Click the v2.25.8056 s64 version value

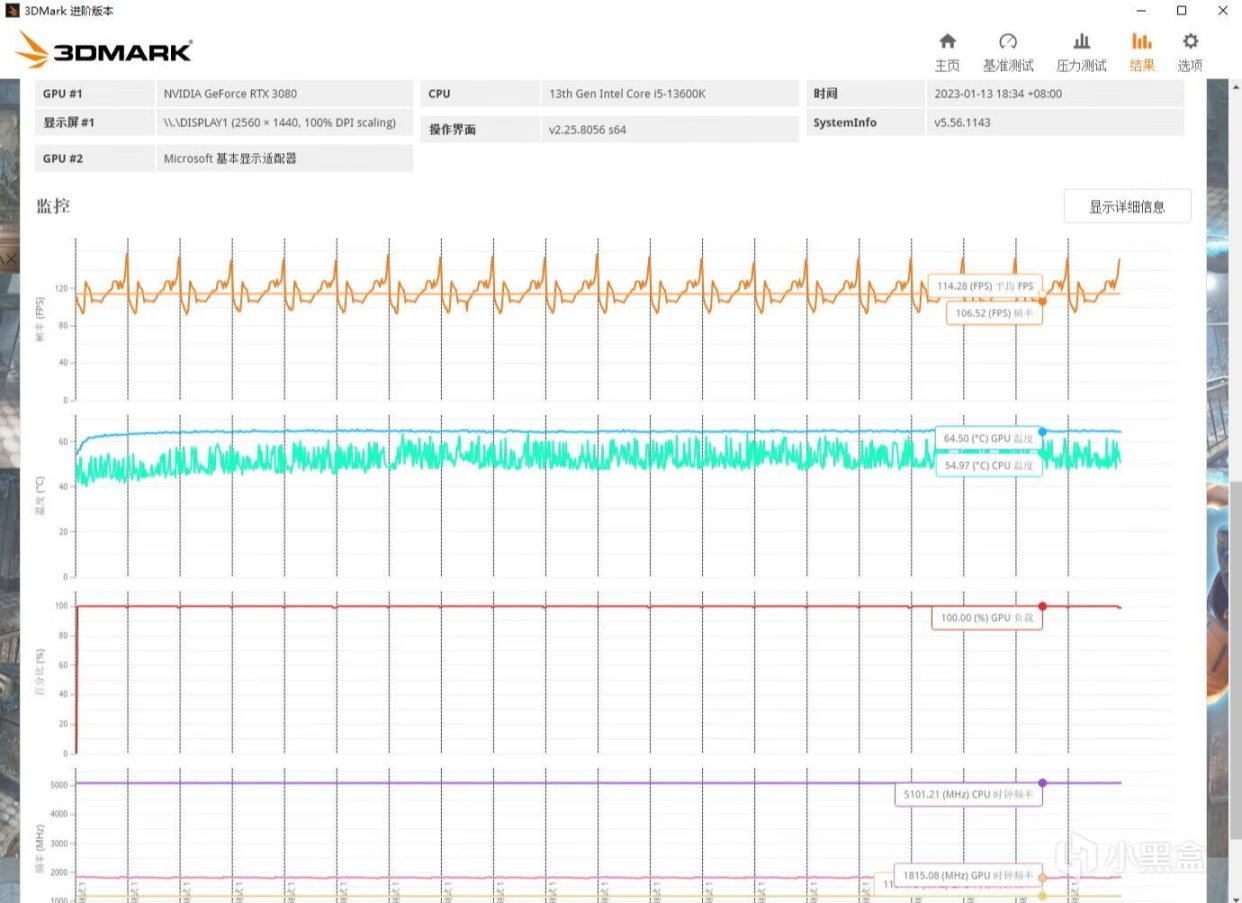click(x=588, y=129)
